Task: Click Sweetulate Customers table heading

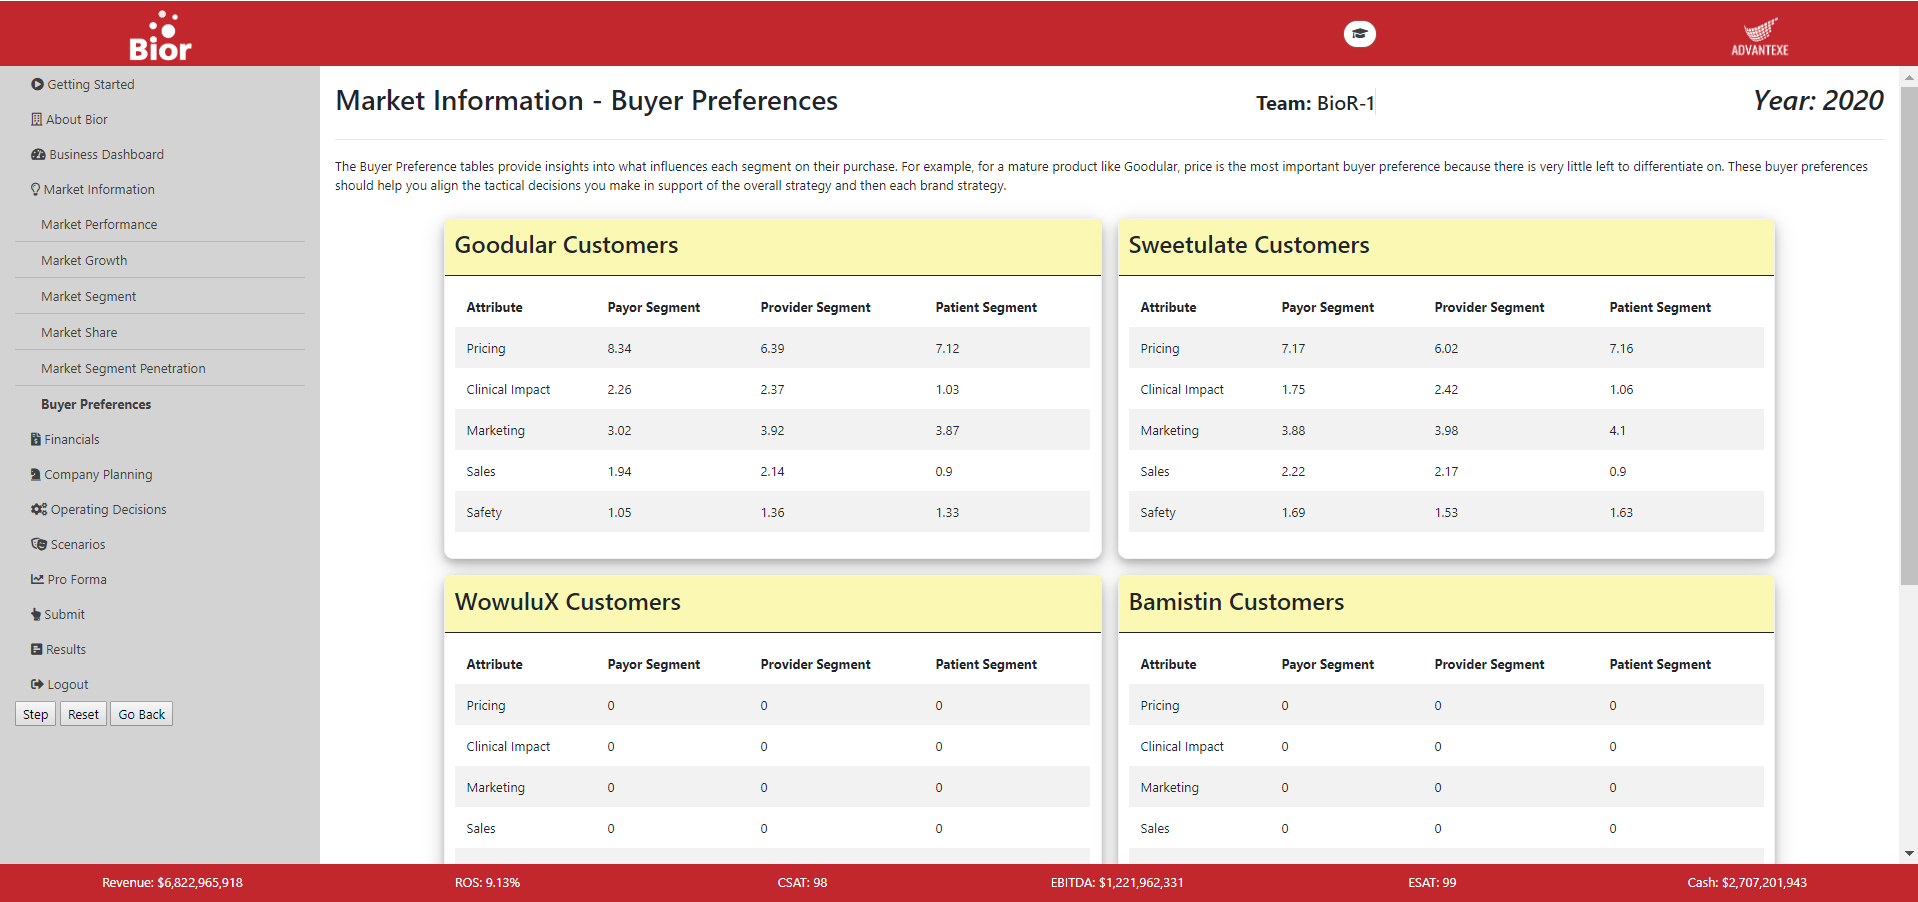Action: (x=1249, y=245)
